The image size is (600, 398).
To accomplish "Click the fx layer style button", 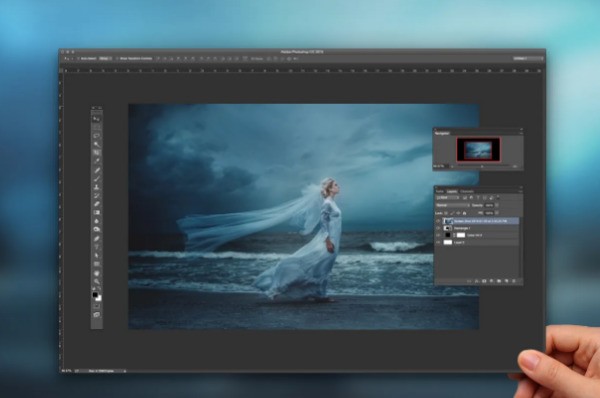I will (477, 281).
